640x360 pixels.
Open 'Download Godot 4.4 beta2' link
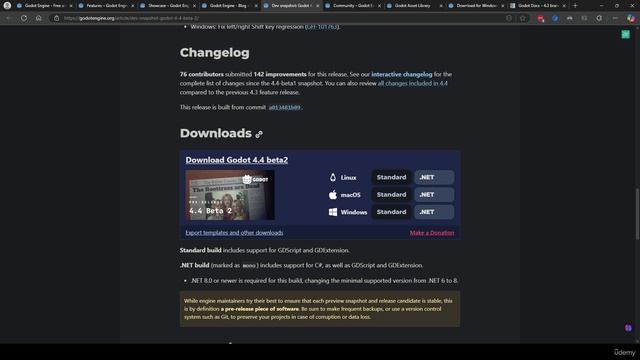pos(236,160)
